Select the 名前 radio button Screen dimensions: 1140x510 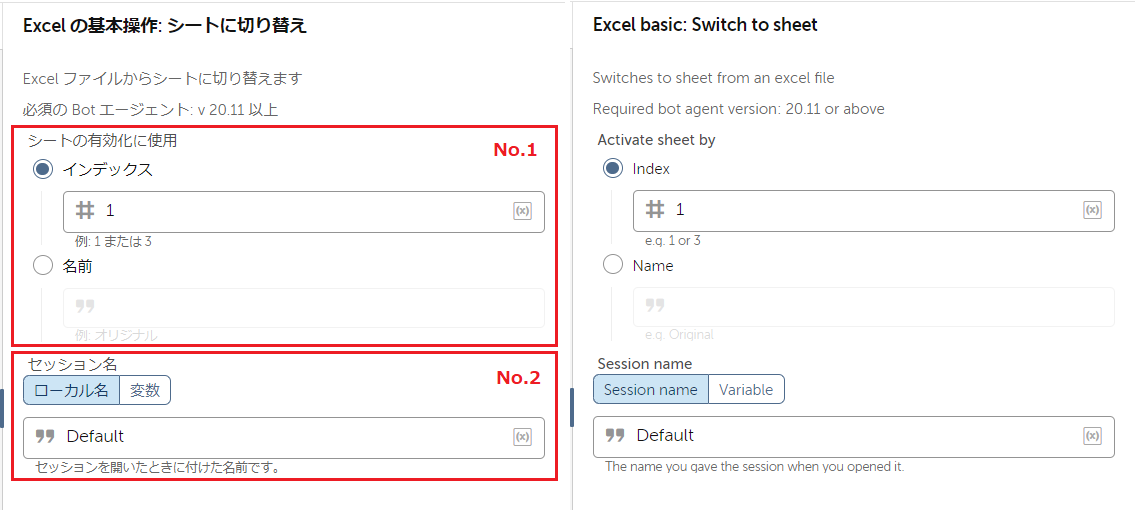[x=43, y=266]
